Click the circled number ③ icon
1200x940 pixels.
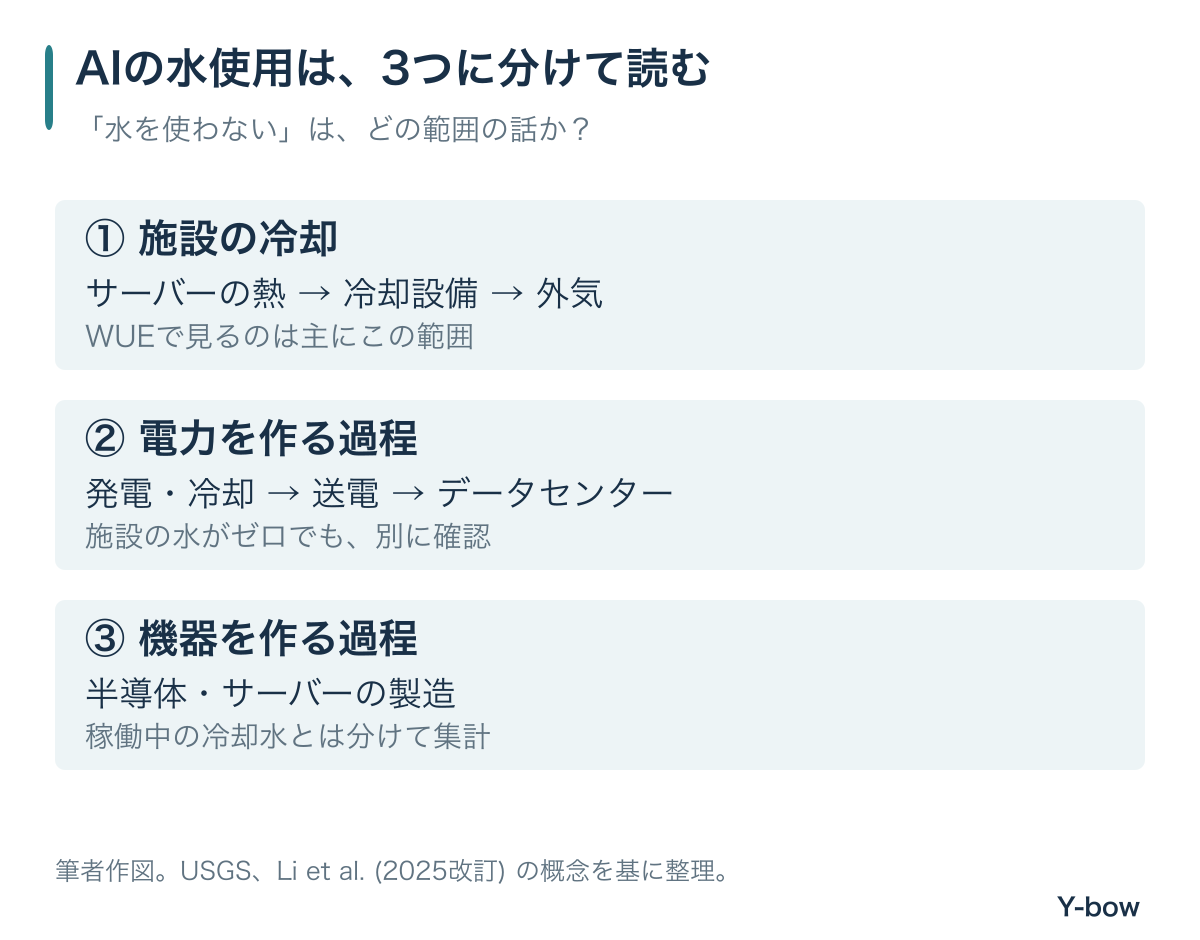click(105, 639)
